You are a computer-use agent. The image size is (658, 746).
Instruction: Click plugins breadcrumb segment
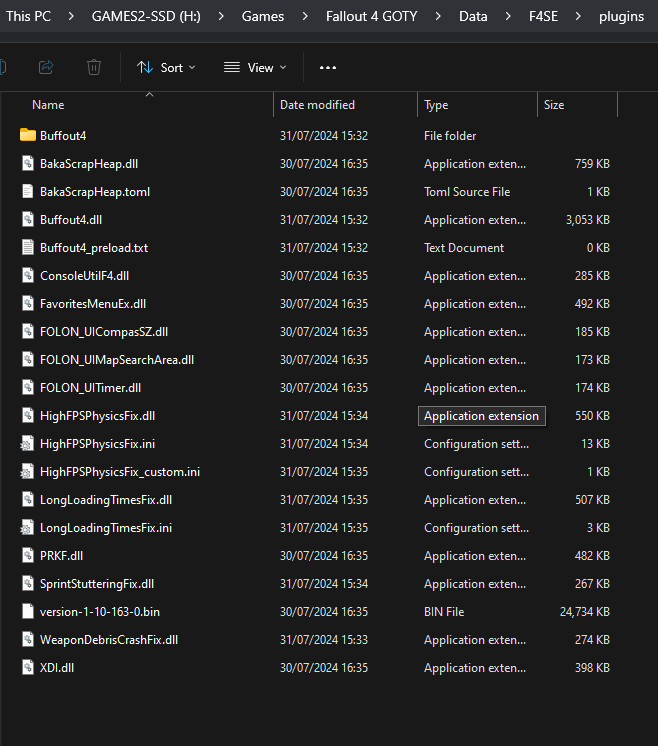[621, 16]
